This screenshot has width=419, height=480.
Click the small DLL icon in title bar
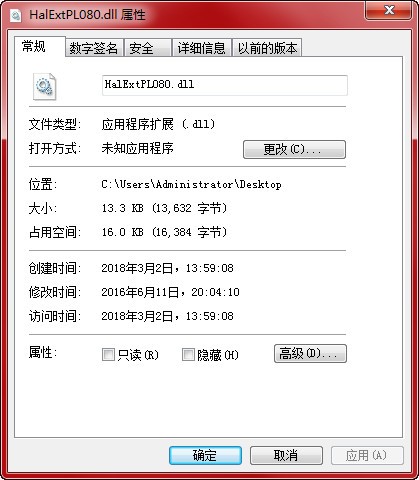tap(15, 15)
